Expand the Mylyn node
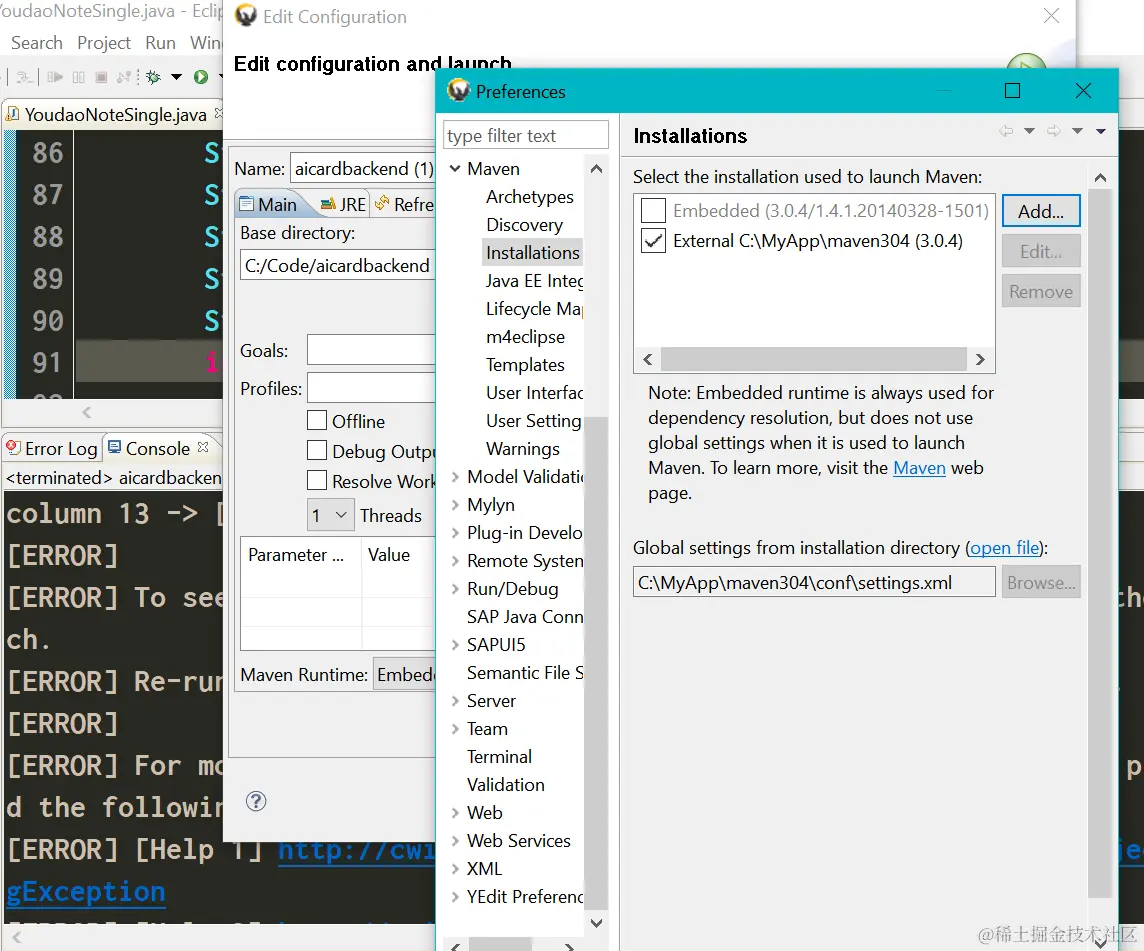 tap(455, 504)
